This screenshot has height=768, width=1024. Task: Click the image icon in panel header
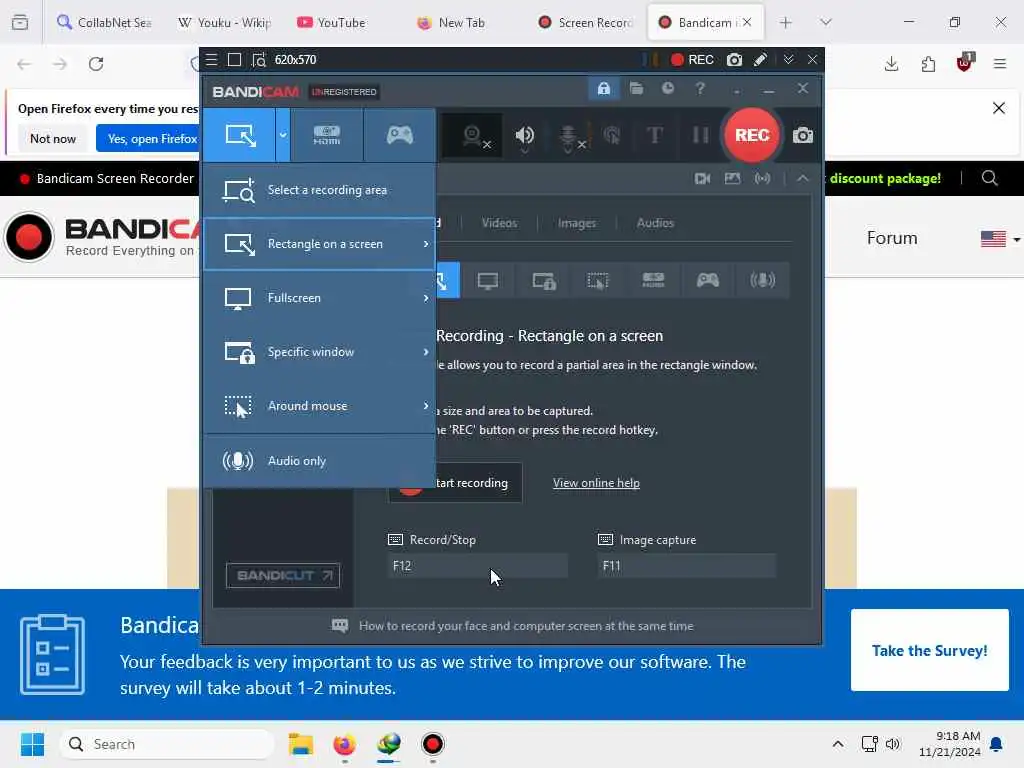732,178
